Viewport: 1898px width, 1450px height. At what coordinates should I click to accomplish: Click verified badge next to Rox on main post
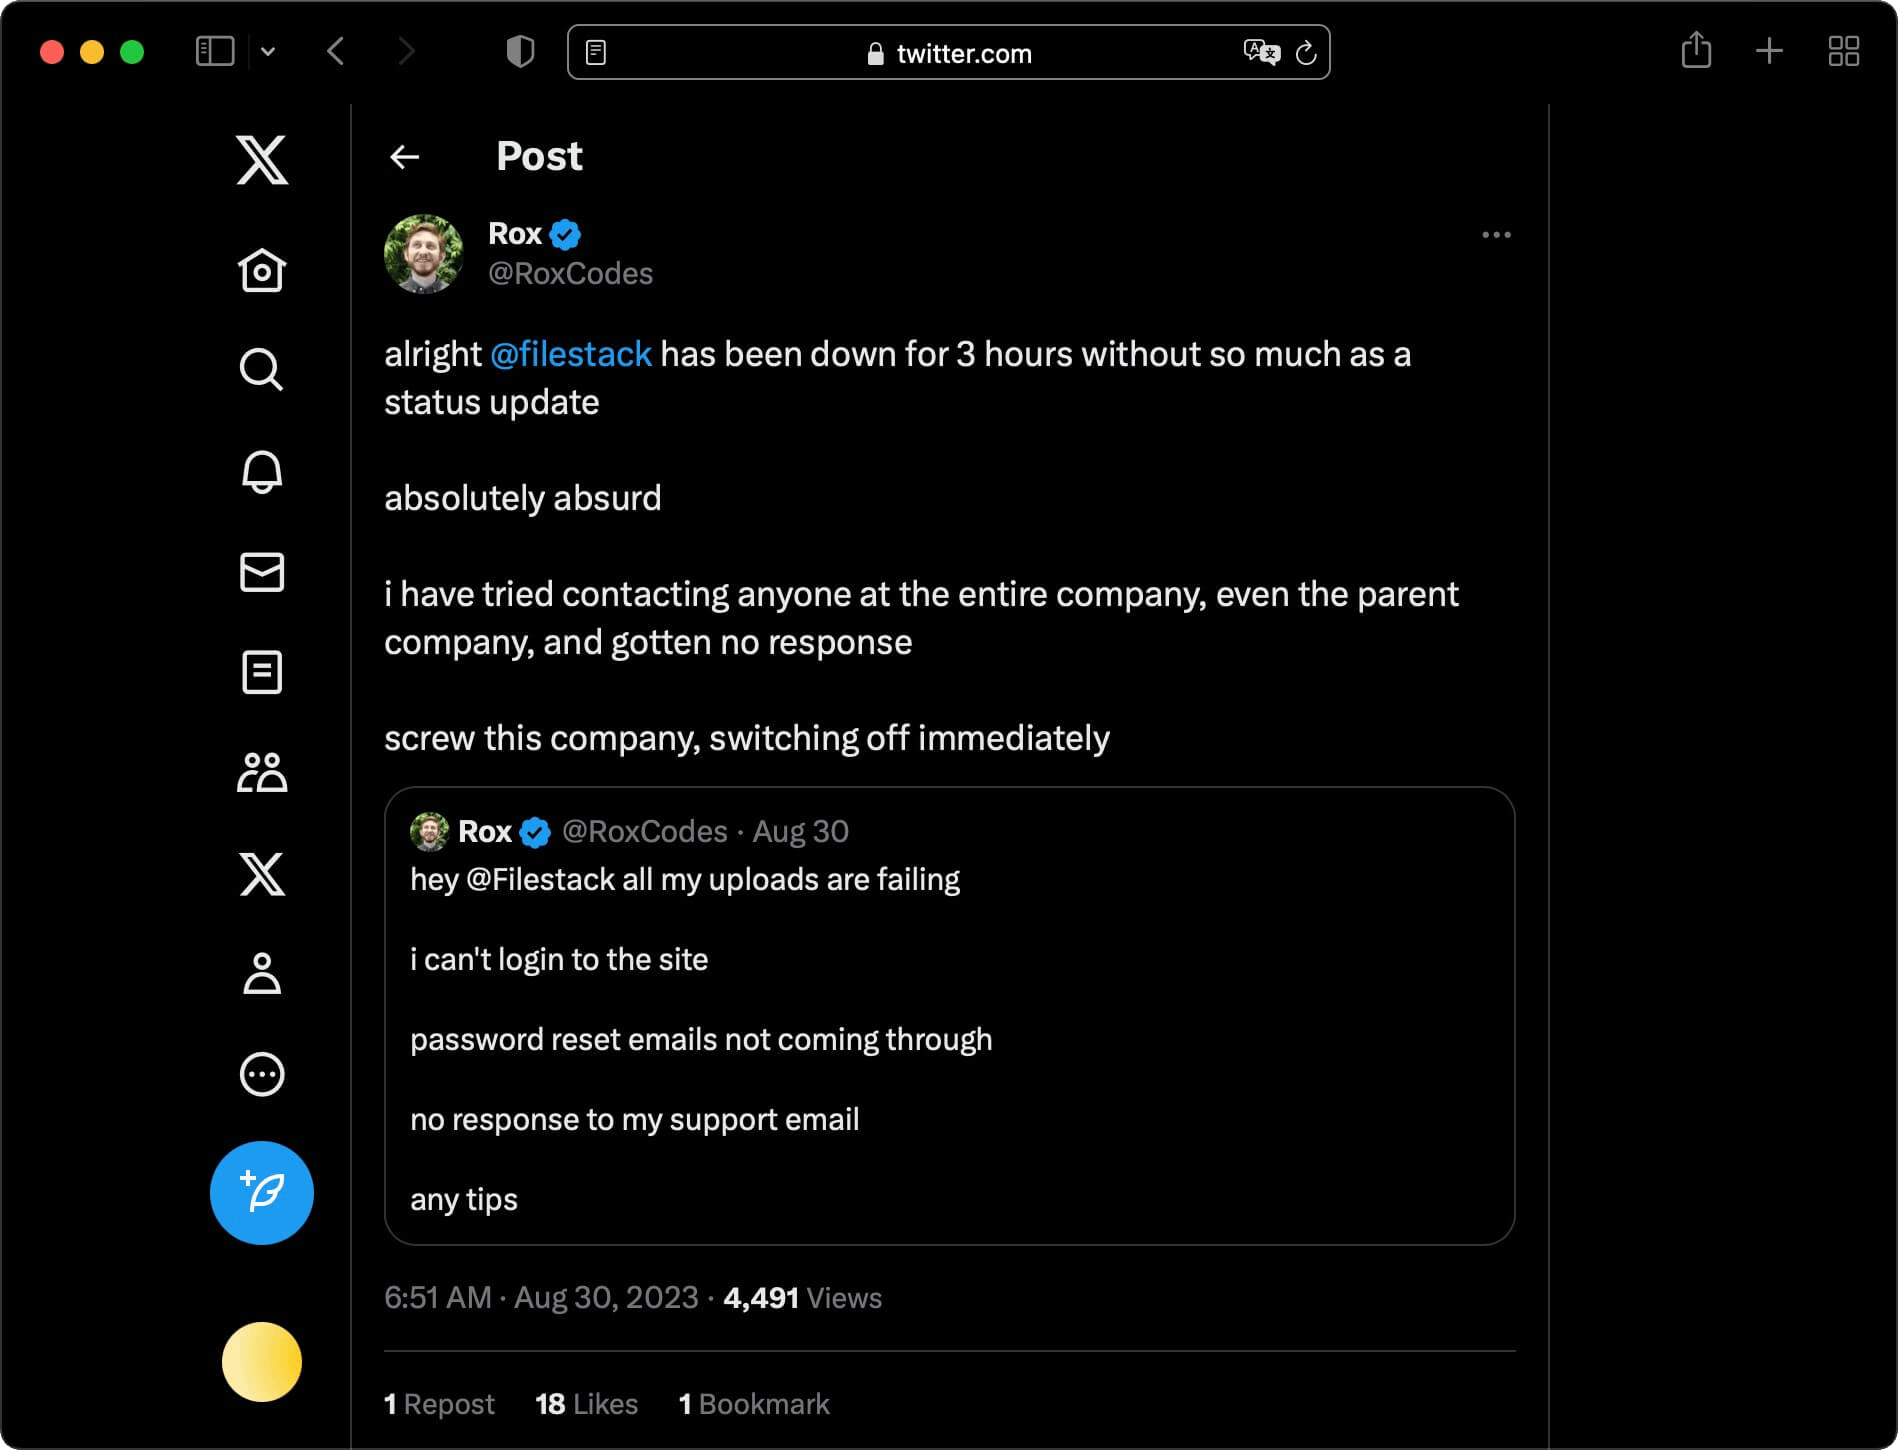tap(565, 234)
